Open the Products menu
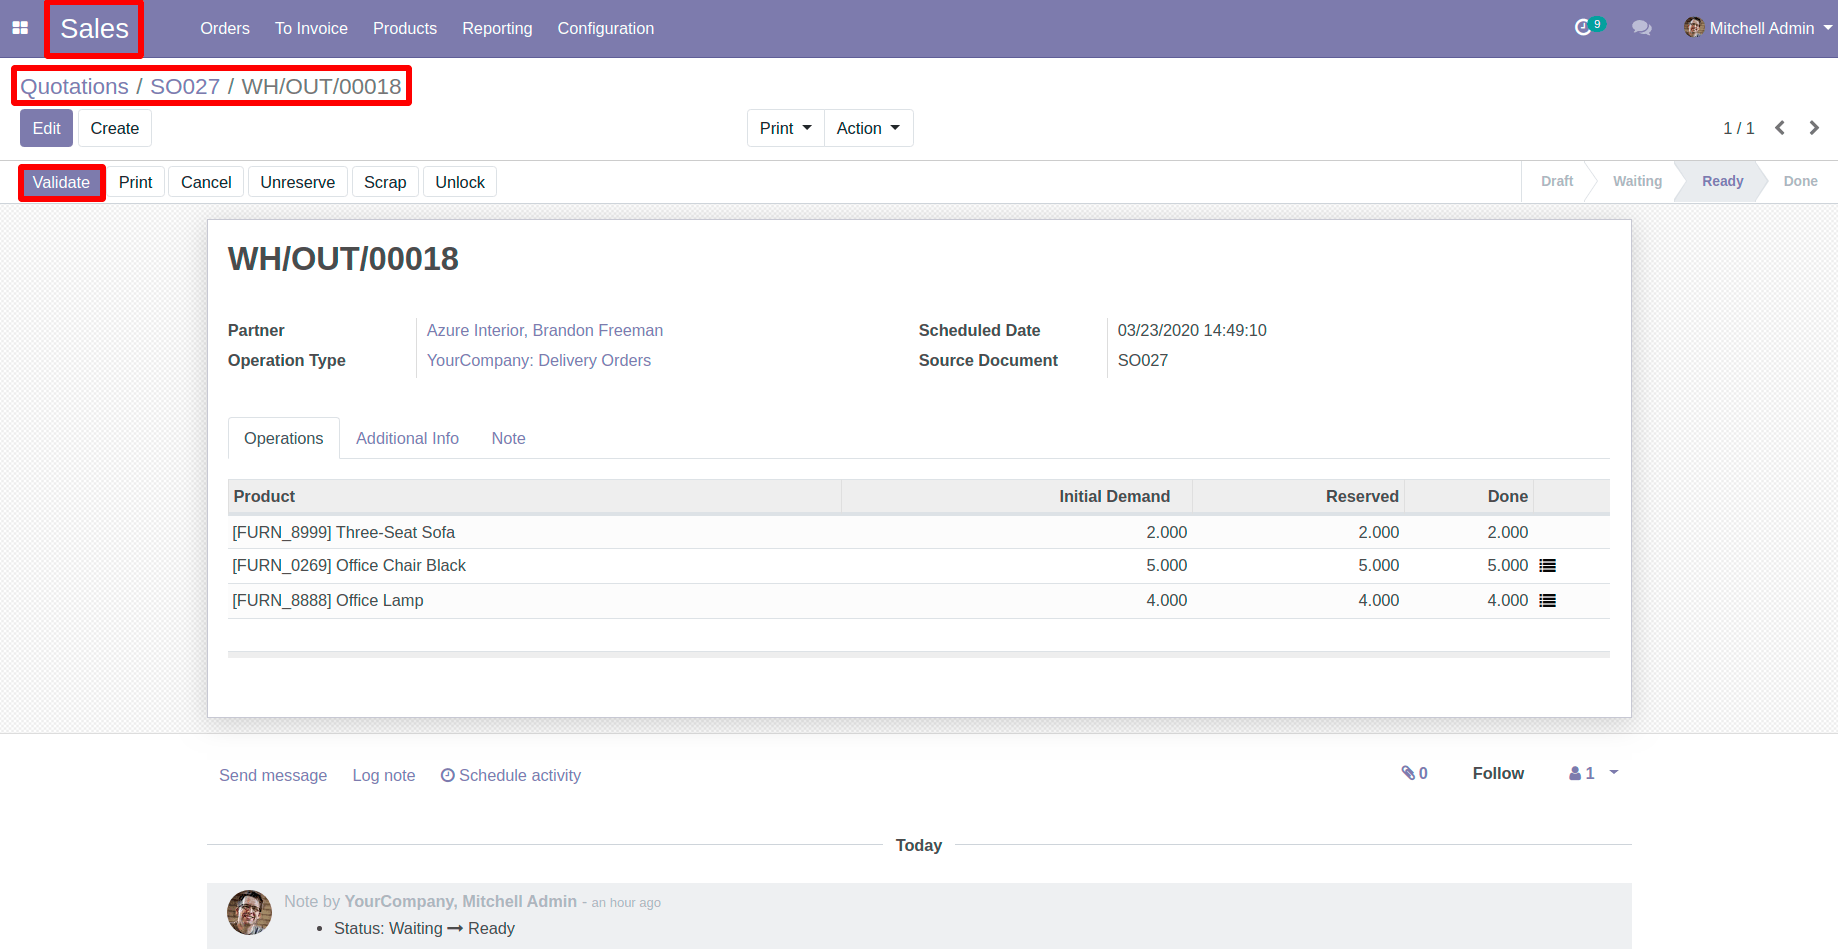This screenshot has width=1838, height=949. click(405, 28)
